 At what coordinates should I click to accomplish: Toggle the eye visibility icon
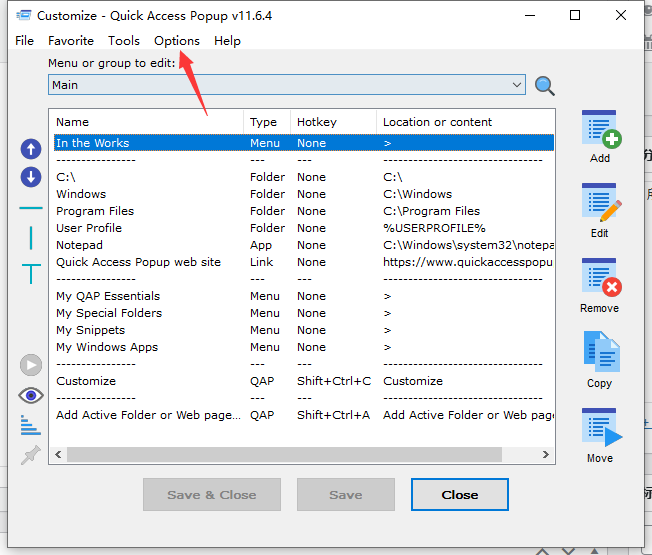[x=31, y=395]
